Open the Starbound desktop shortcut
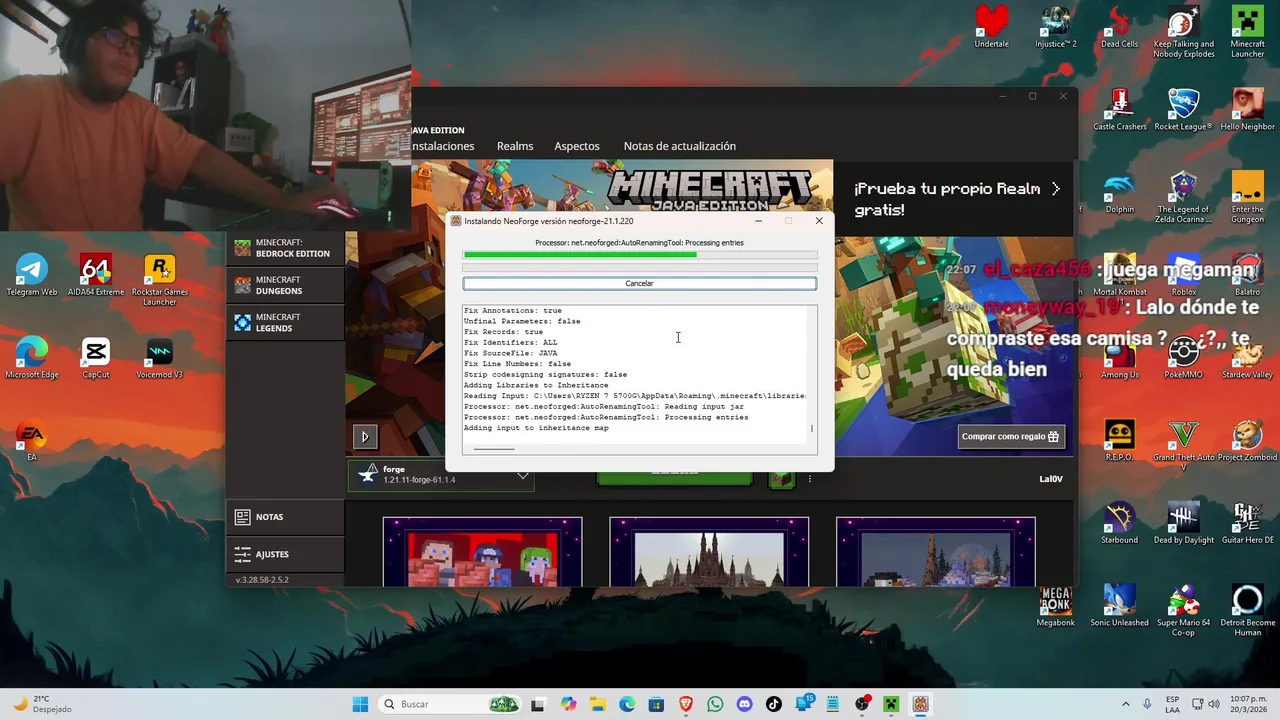Image resolution: width=1280 pixels, height=720 pixels. (x=1119, y=524)
